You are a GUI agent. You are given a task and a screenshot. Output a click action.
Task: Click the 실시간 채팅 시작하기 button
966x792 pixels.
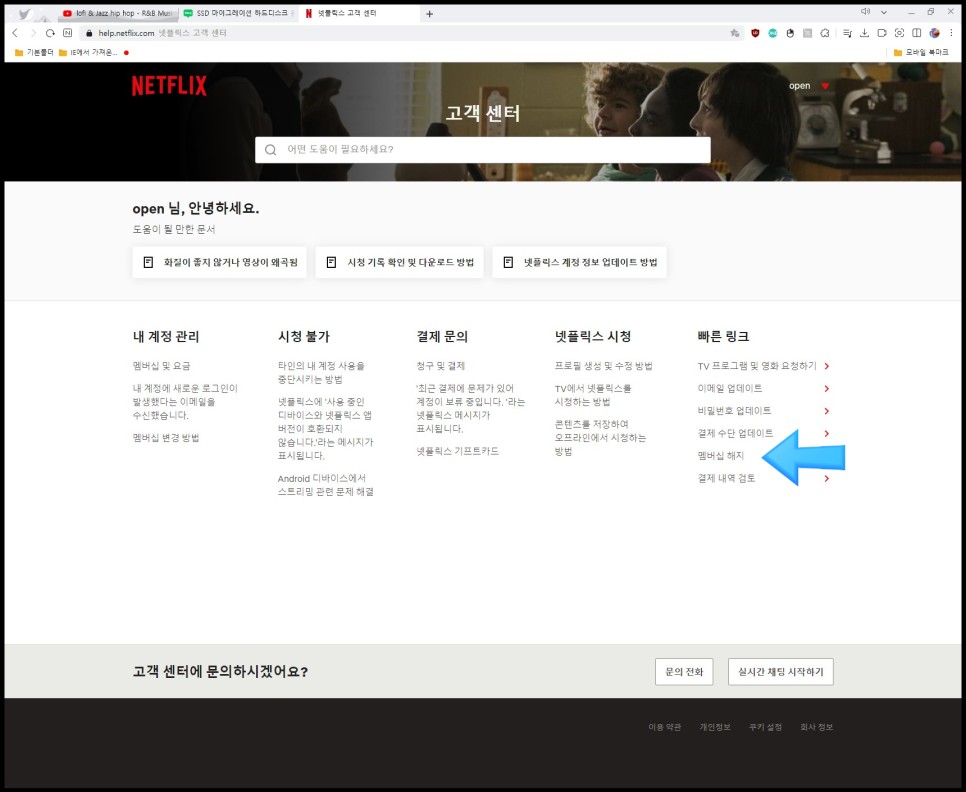(x=781, y=672)
